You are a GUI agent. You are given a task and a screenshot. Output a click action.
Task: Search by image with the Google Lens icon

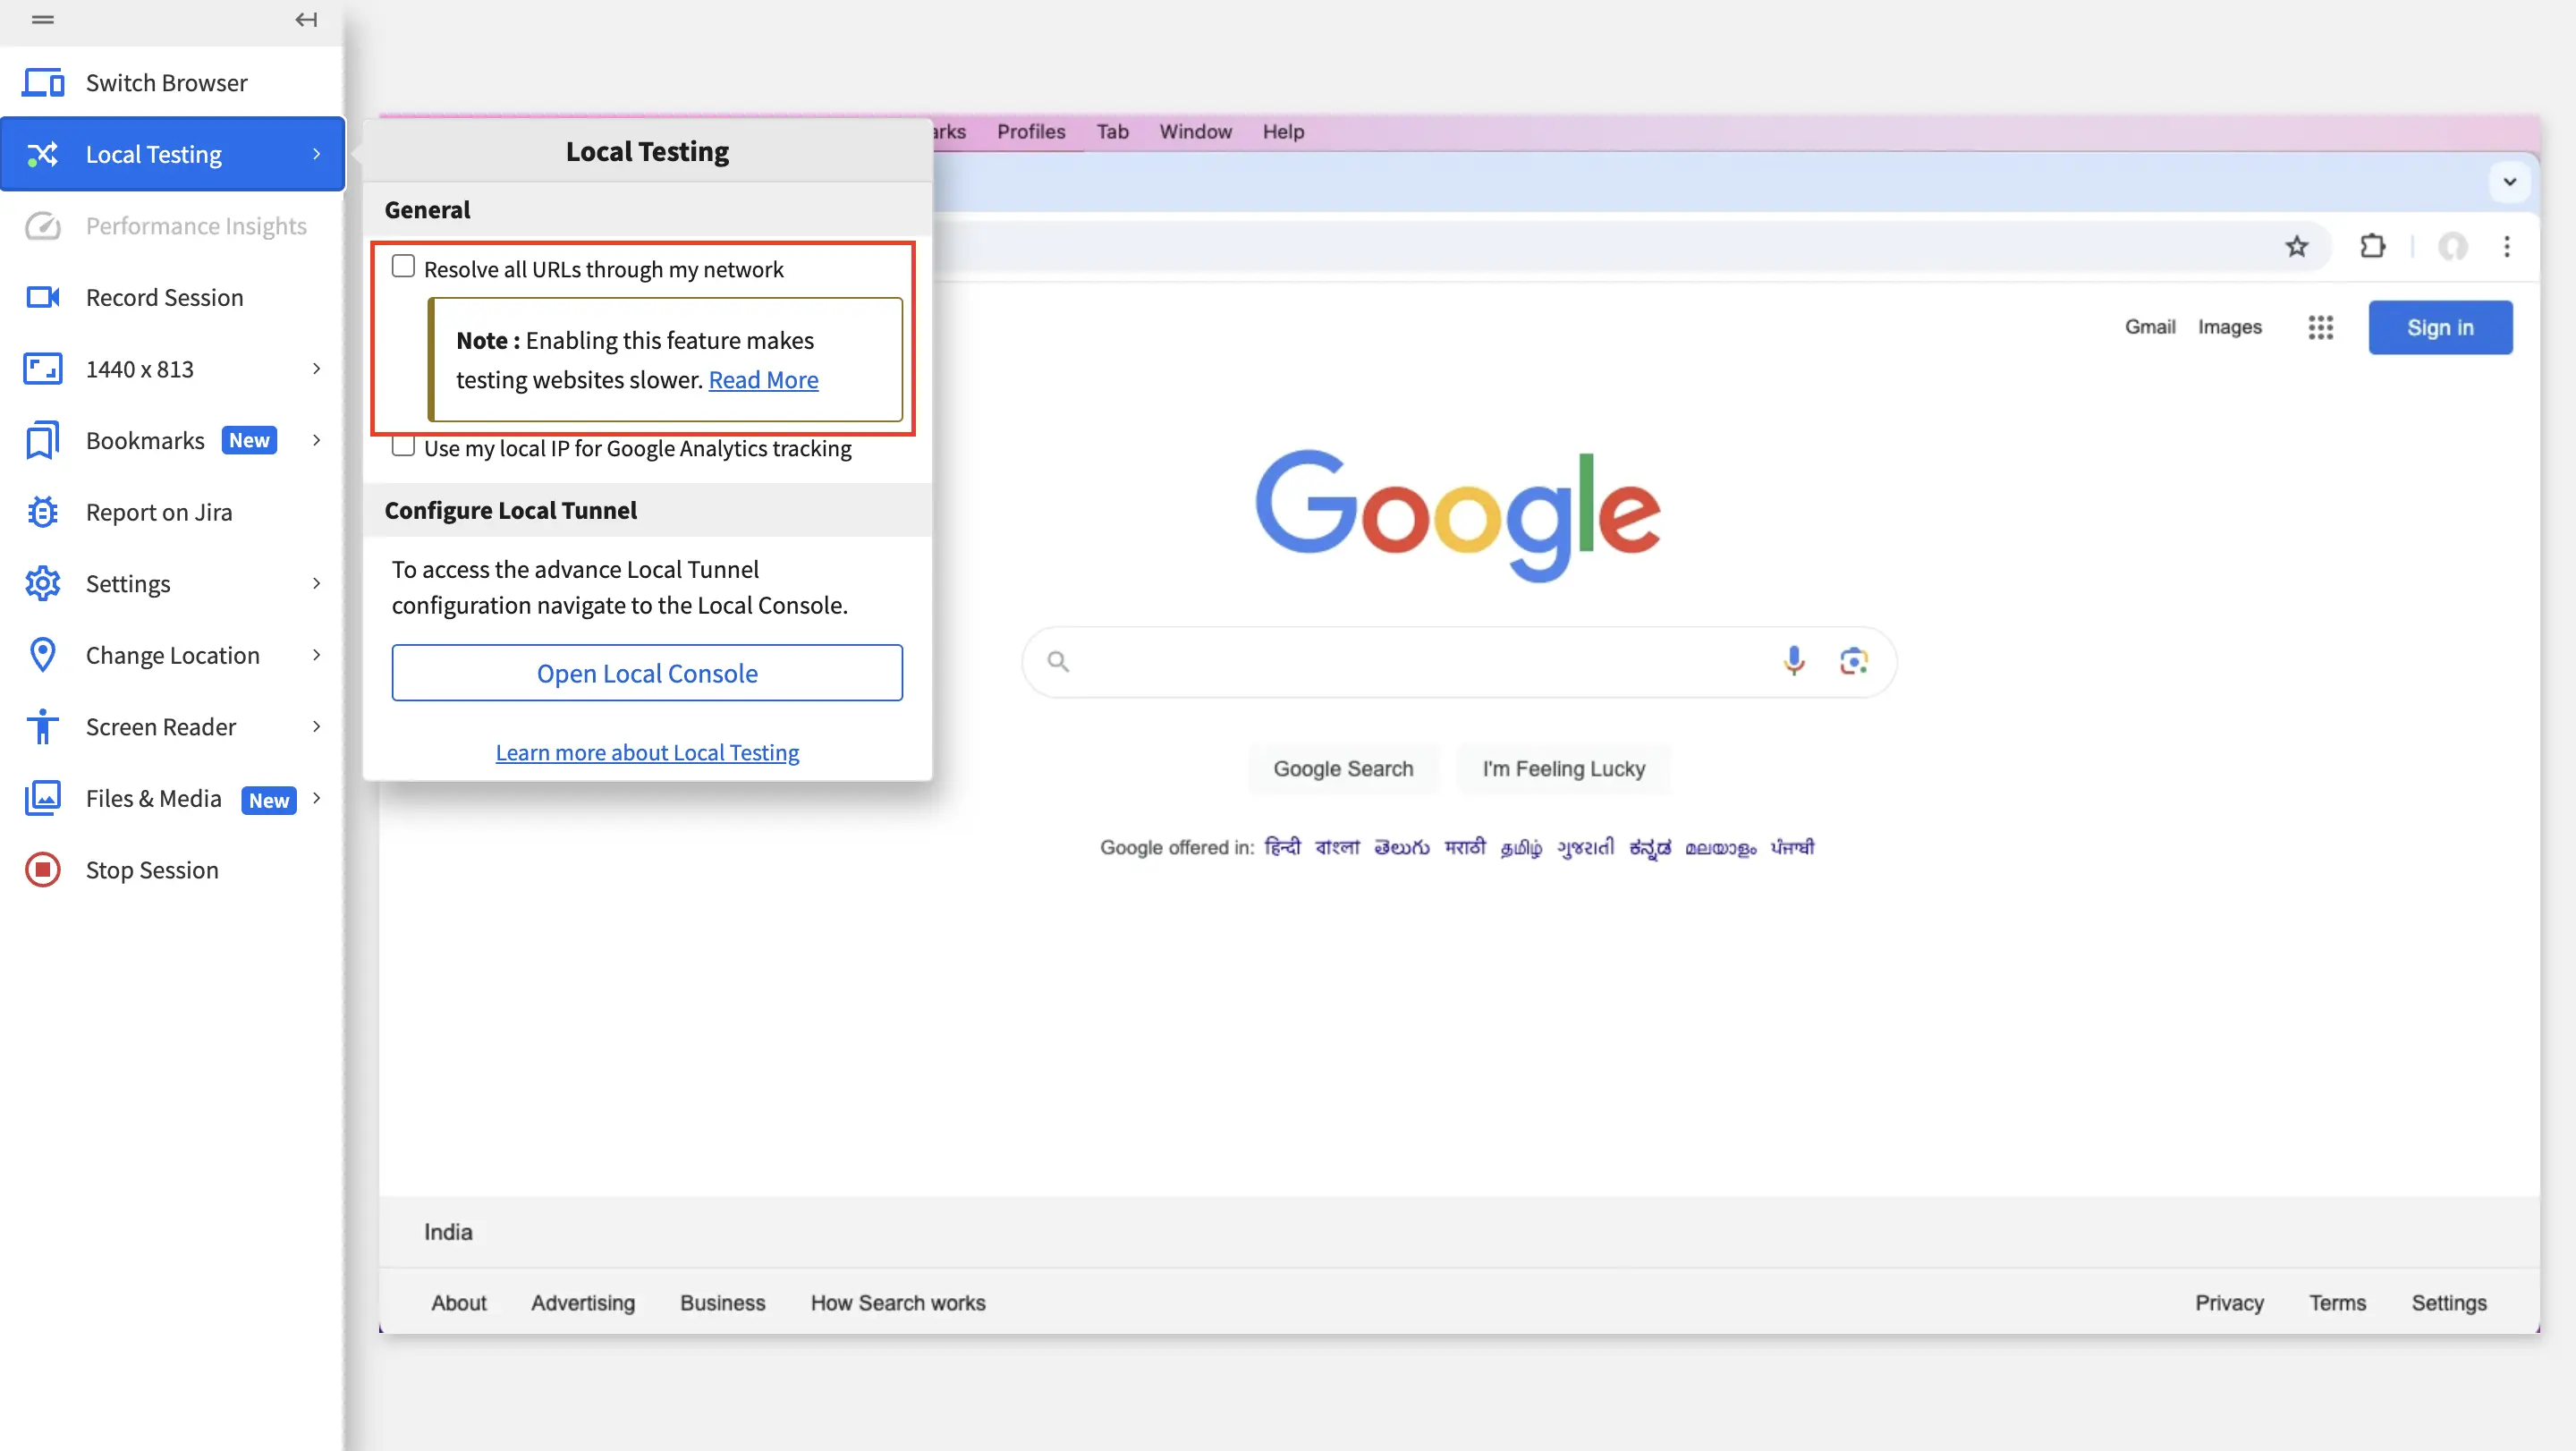point(1854,661)
